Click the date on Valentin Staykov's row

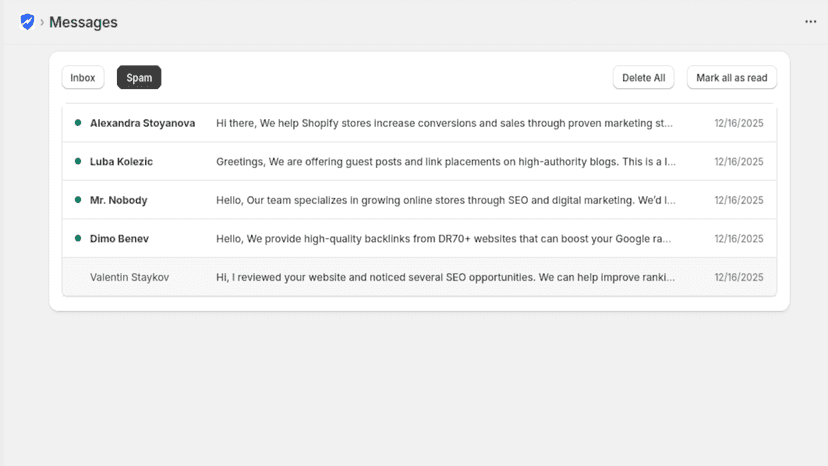pyautogui.click(x=739, y=277)
